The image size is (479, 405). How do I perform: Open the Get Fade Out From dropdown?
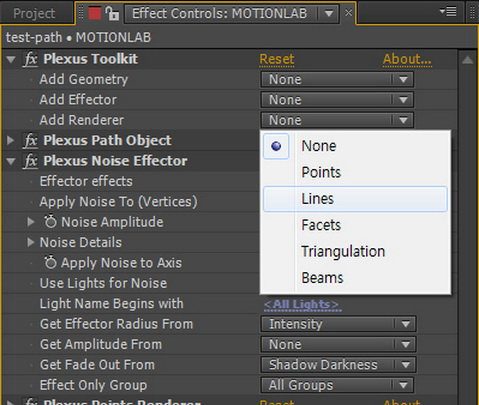coord(338,365)
